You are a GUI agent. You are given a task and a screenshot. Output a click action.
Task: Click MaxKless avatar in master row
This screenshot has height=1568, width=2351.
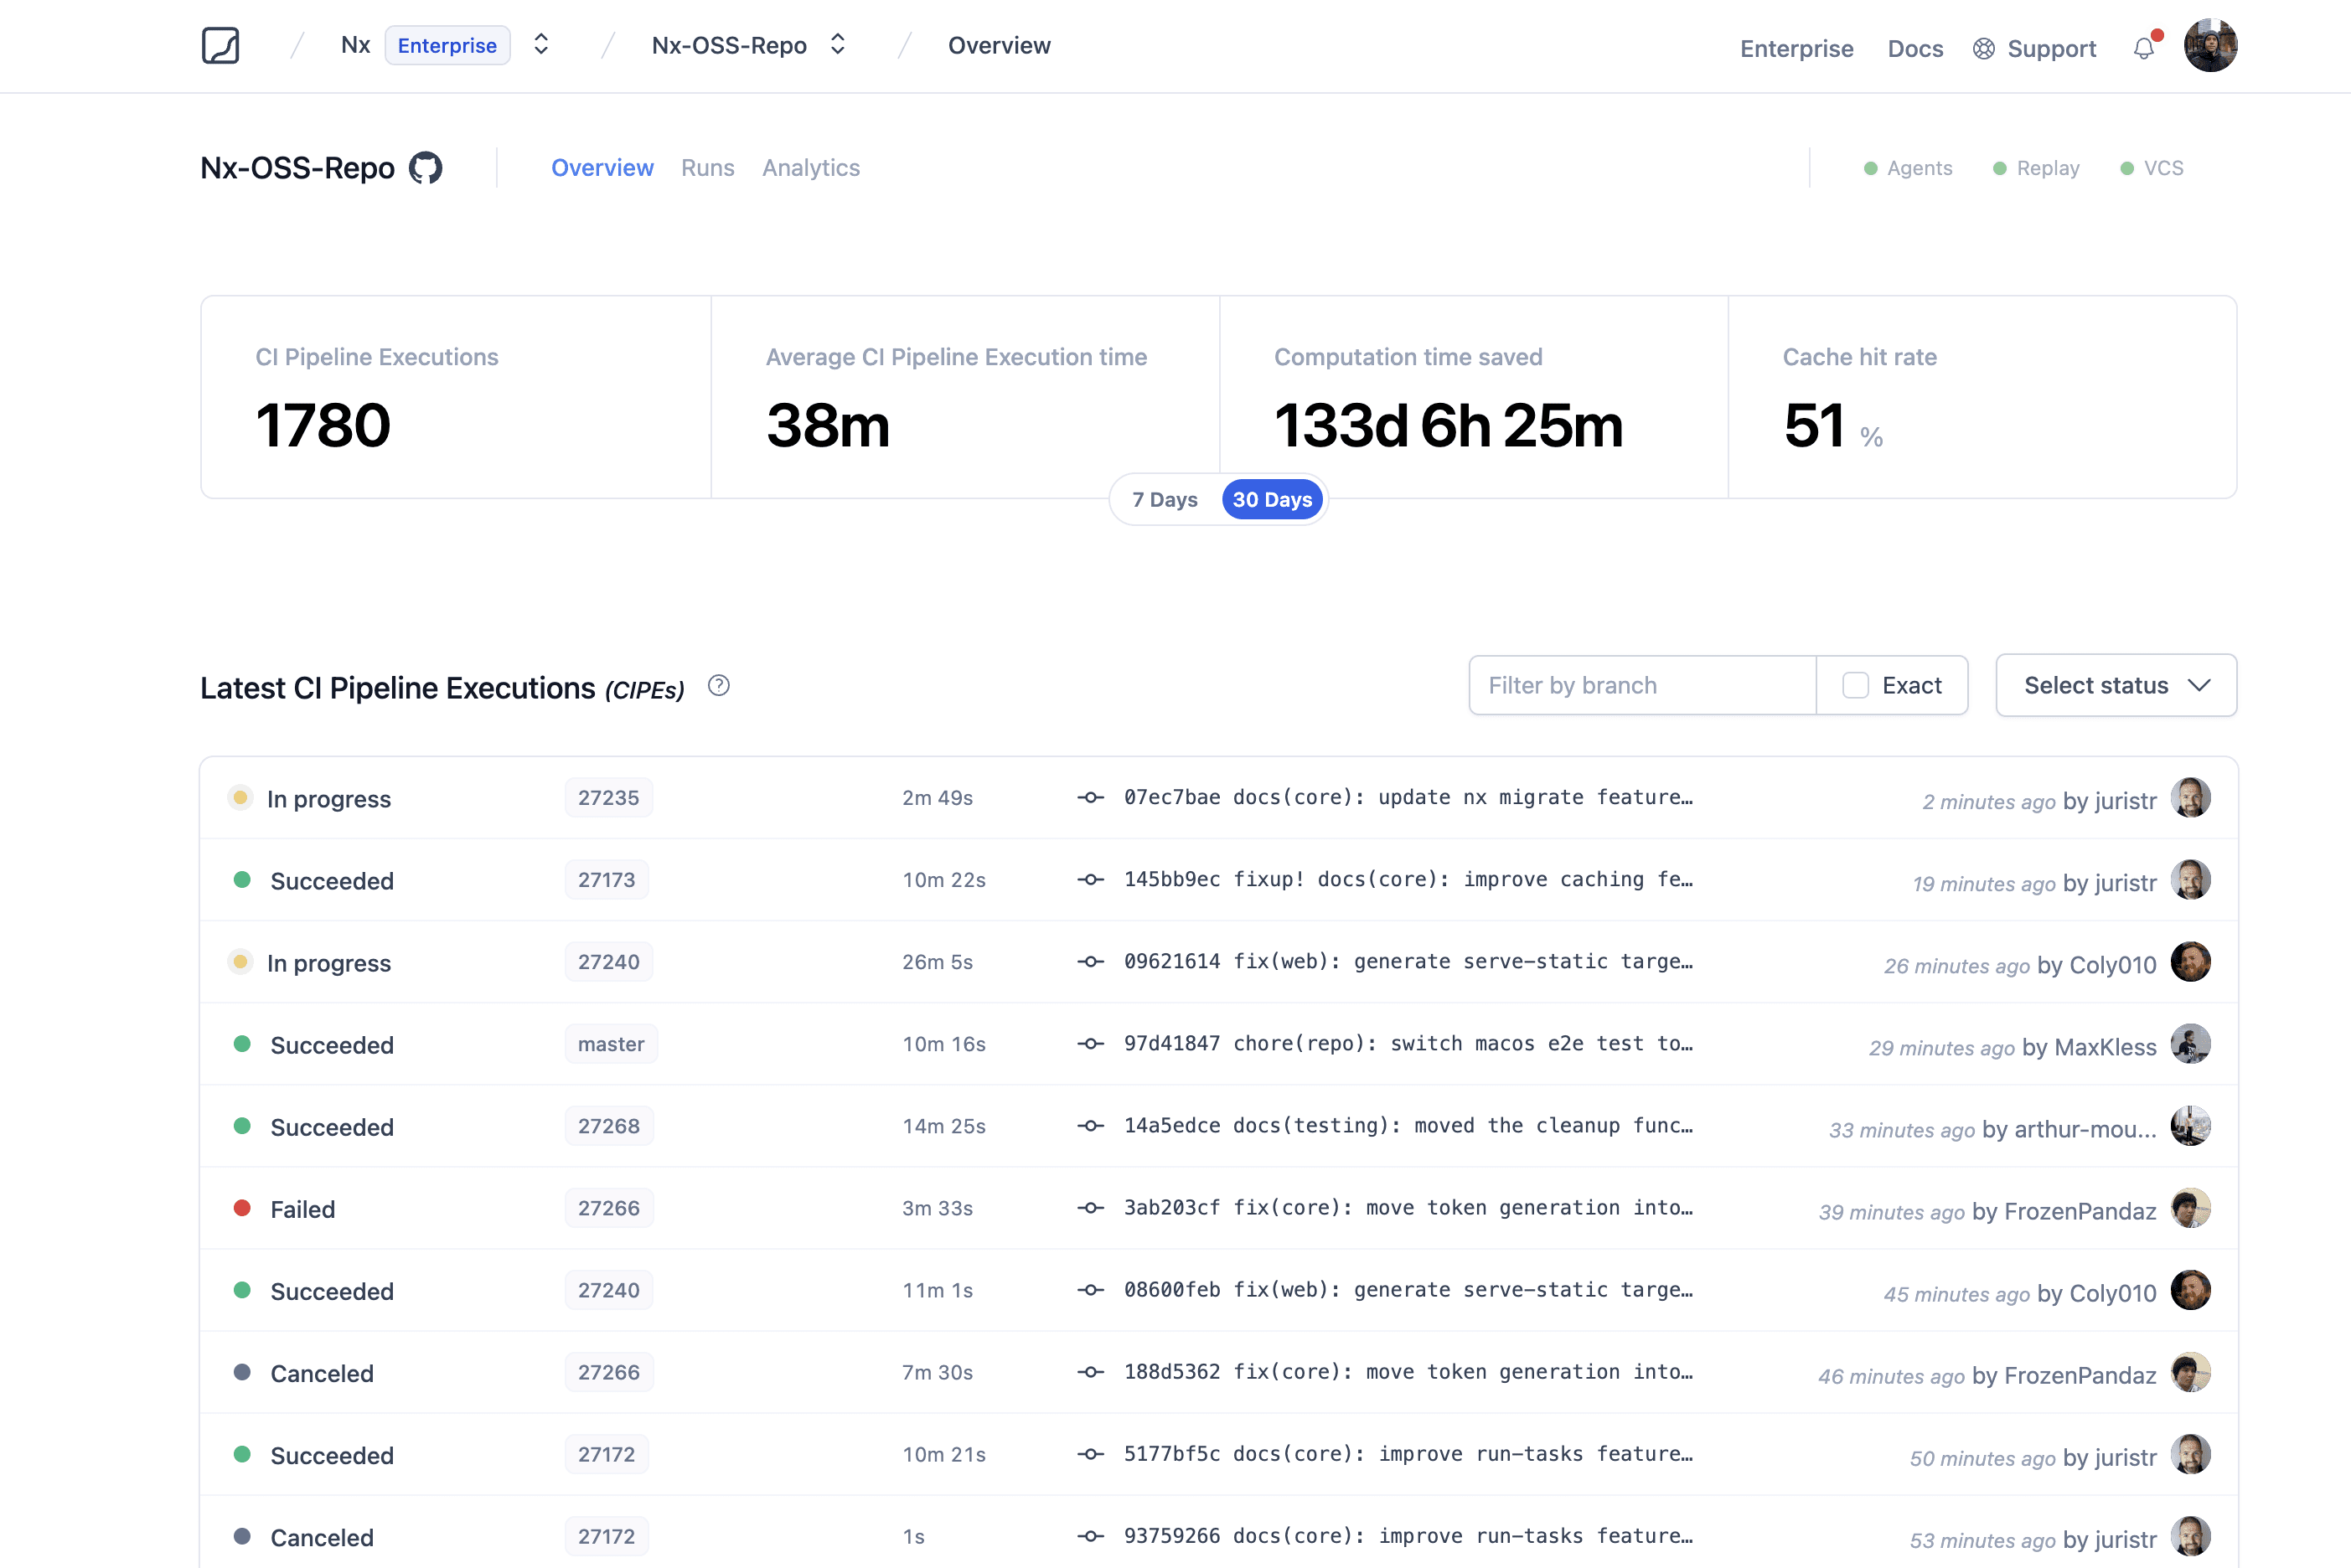click(2190, 1045)
